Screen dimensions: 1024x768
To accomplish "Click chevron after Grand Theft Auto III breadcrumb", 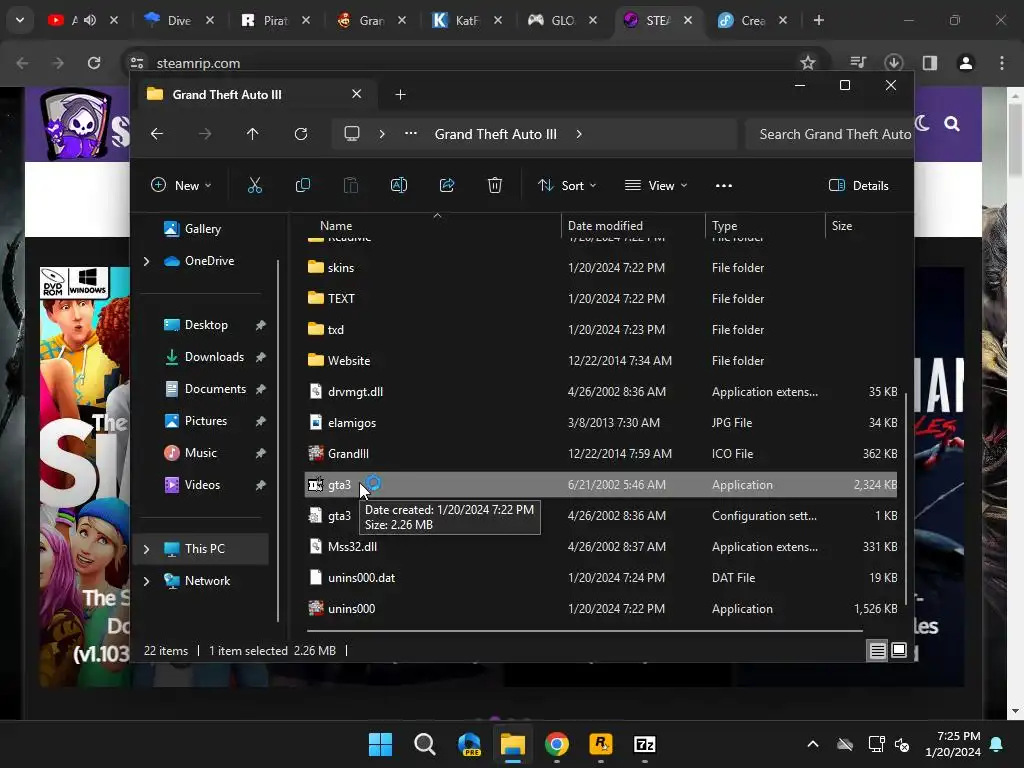I will pyautogui.click(x=579, y=134).
